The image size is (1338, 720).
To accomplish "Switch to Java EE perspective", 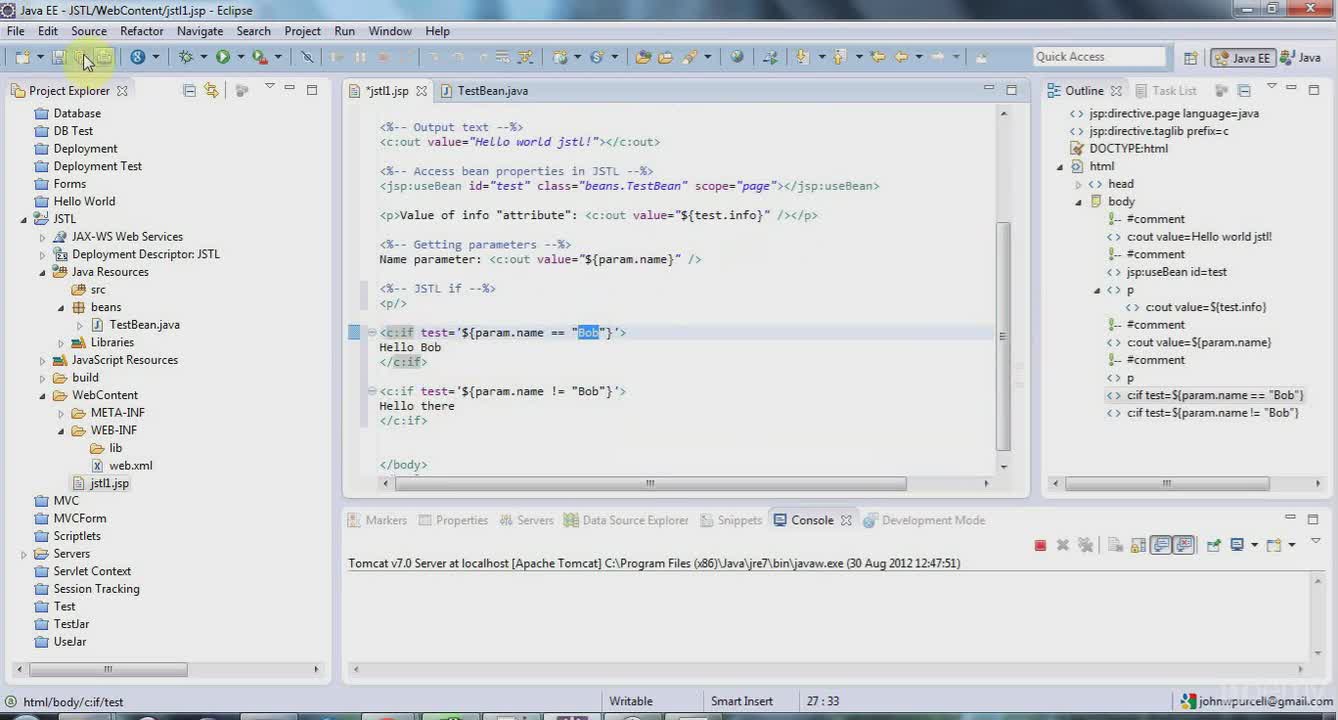I will coord(1243,58).
